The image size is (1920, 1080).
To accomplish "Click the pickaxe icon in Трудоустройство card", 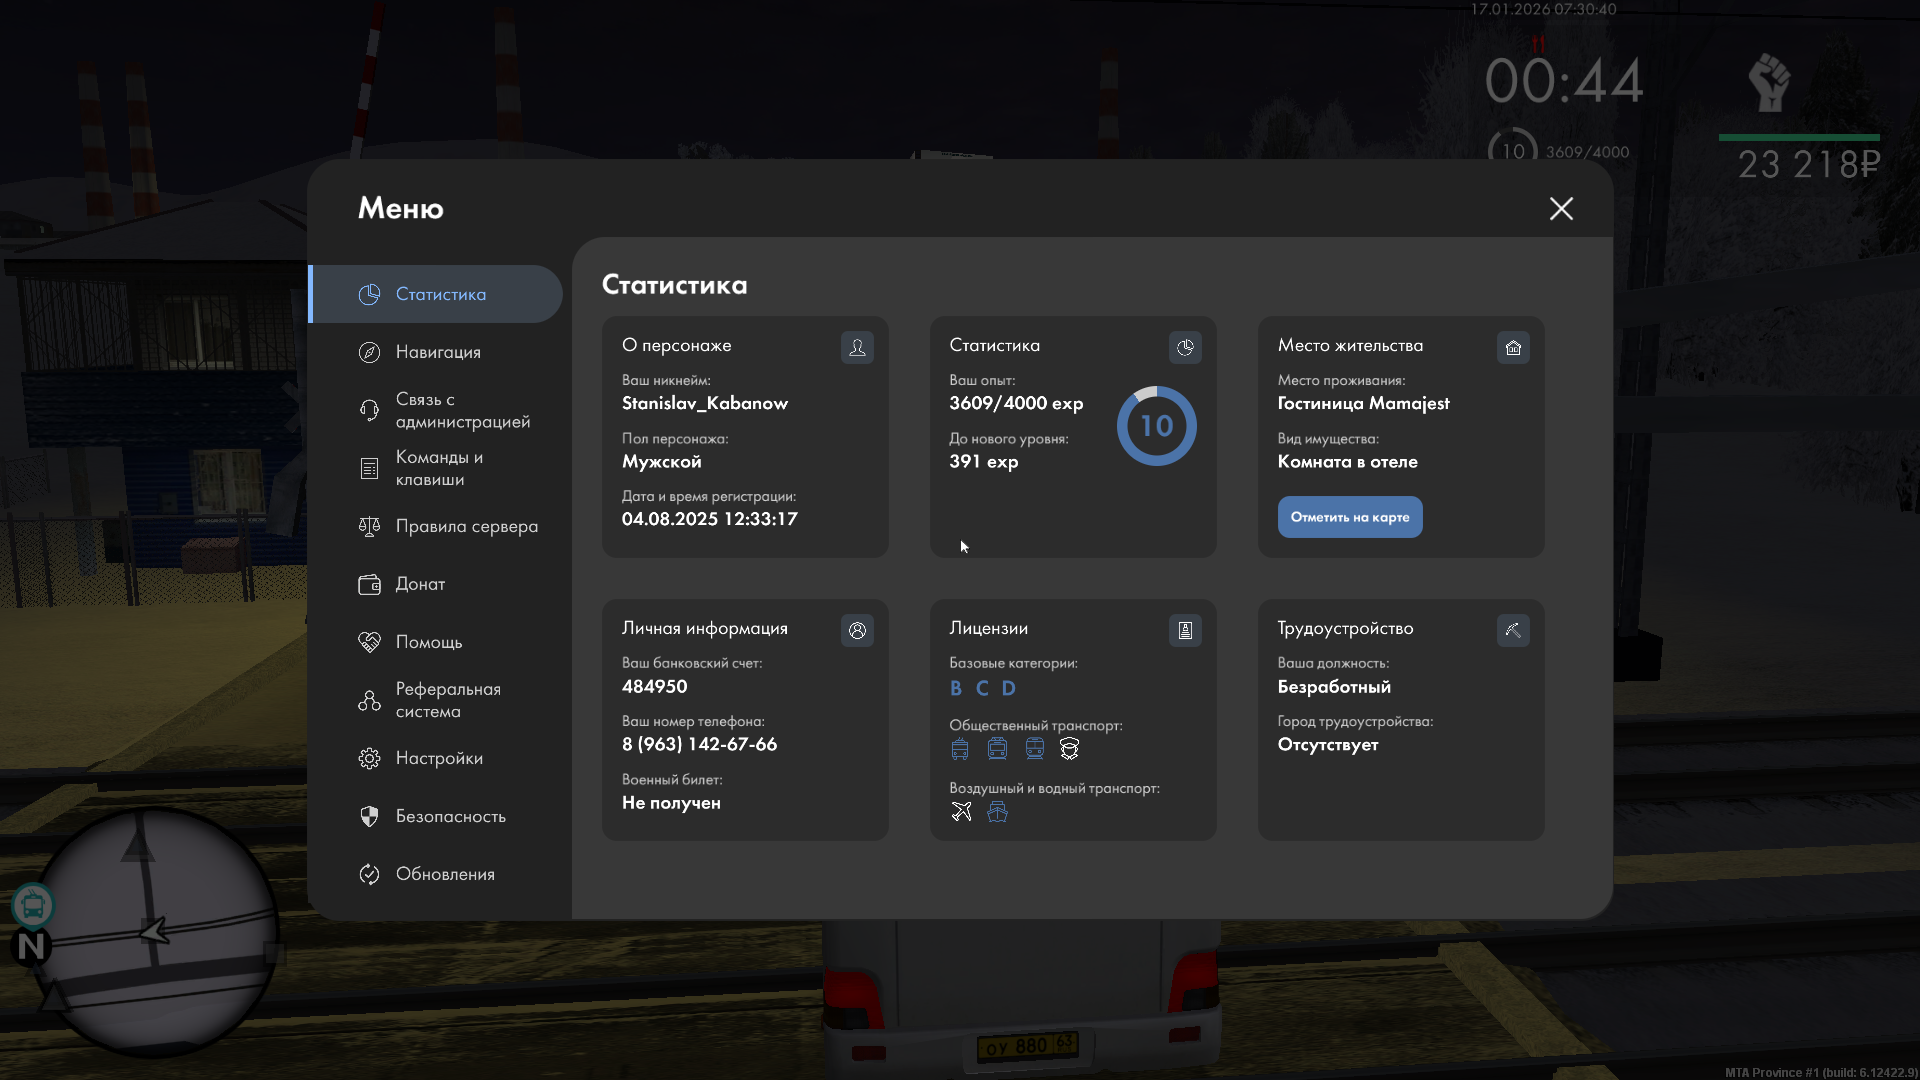I will point(1513,630).
